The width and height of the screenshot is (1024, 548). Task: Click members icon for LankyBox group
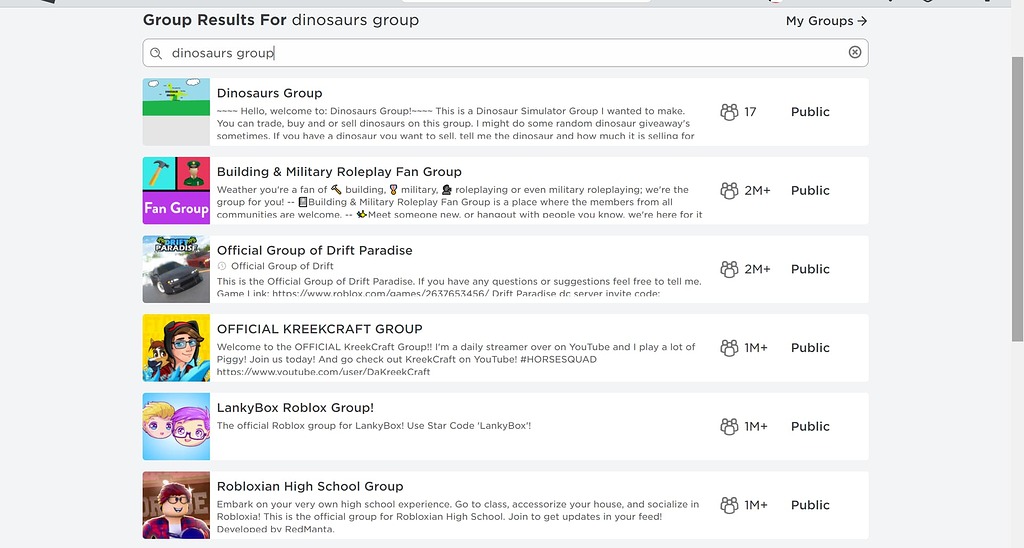729,427
